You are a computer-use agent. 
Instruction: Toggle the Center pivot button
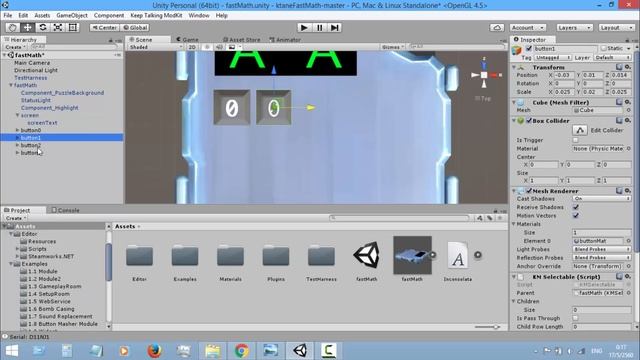(104, 27)
